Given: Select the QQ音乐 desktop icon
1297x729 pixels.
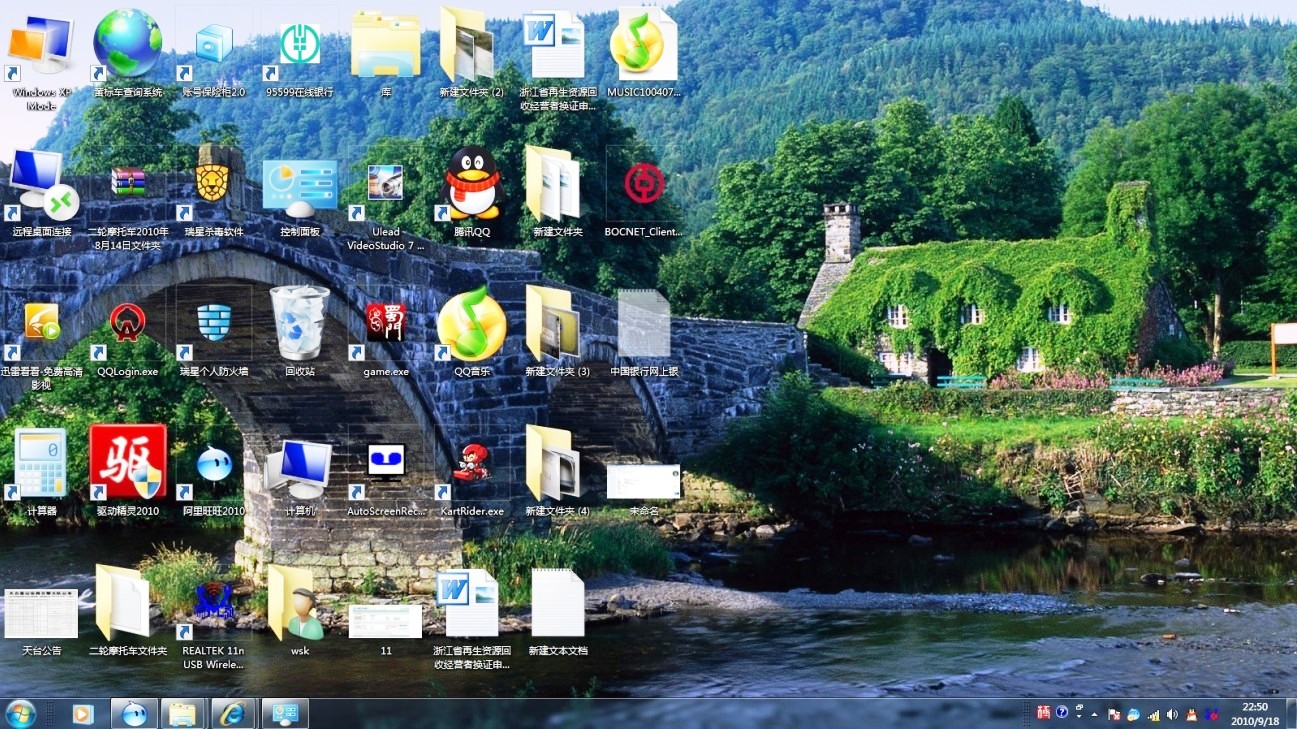Looking at the screenshot, I should [x=471, y=324].
